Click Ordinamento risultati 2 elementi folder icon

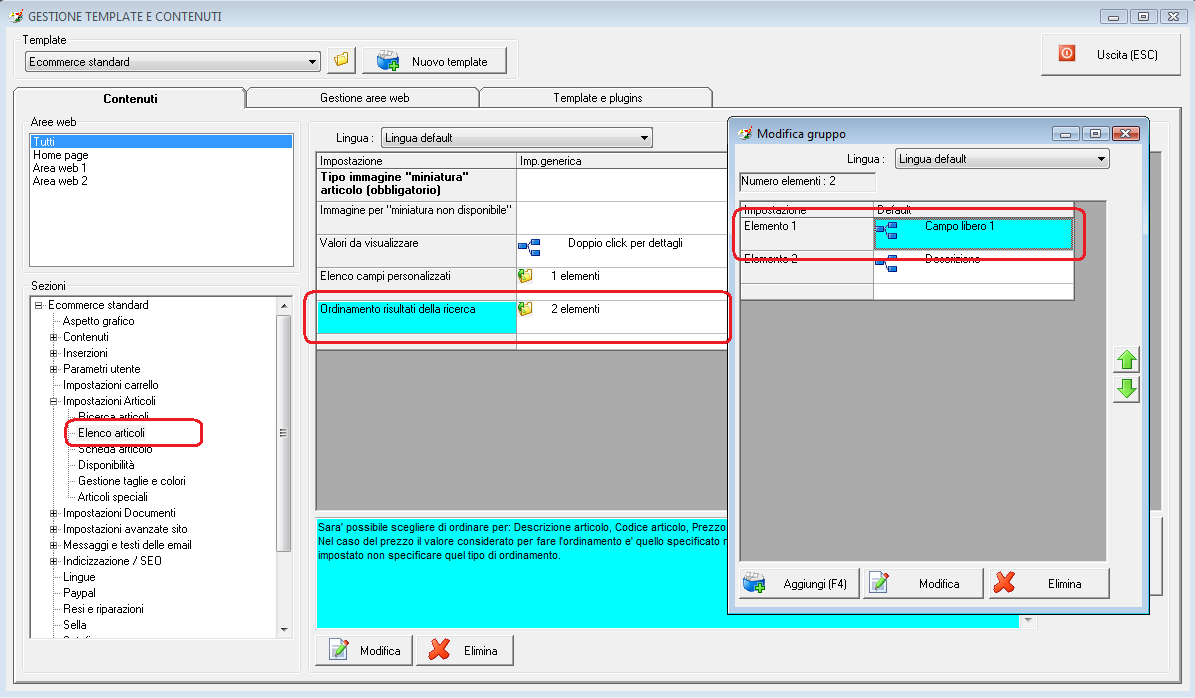point(525,309)
